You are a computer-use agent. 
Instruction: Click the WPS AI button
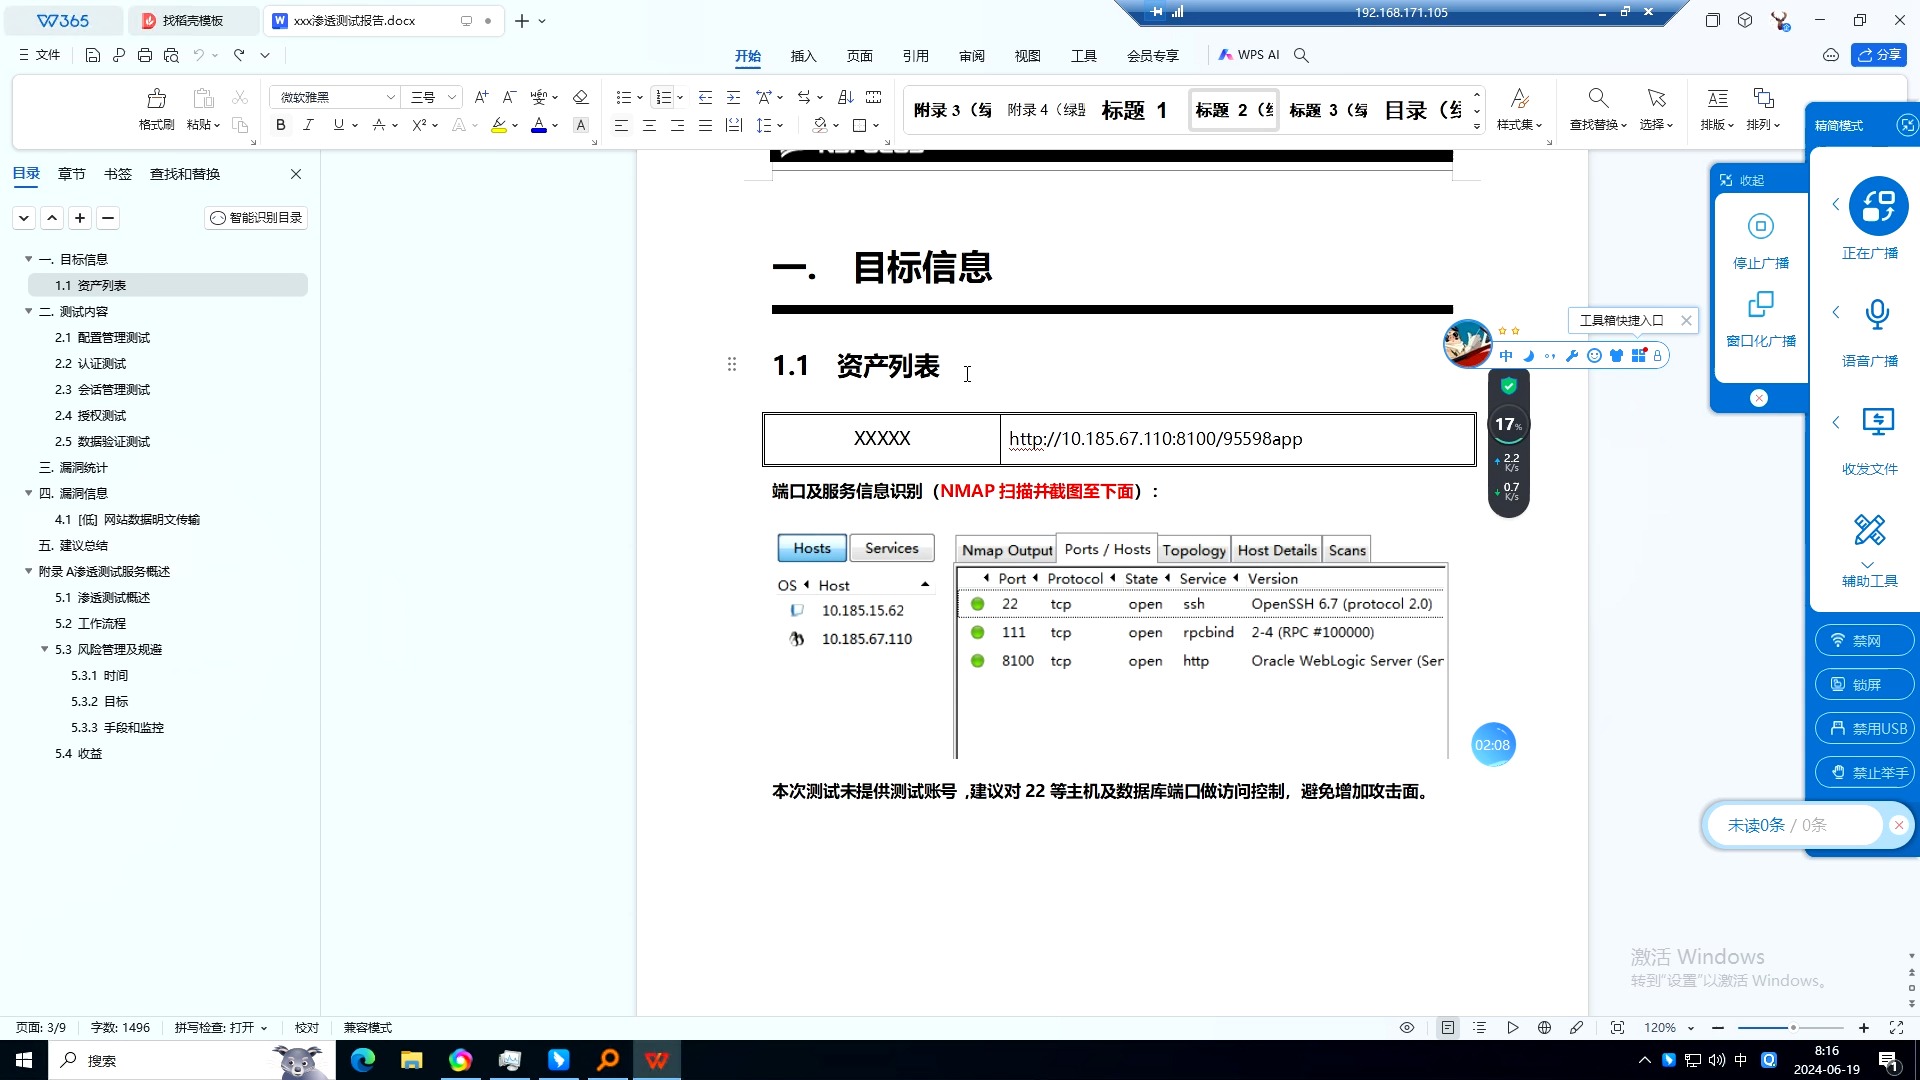[x=1248, y=55]
